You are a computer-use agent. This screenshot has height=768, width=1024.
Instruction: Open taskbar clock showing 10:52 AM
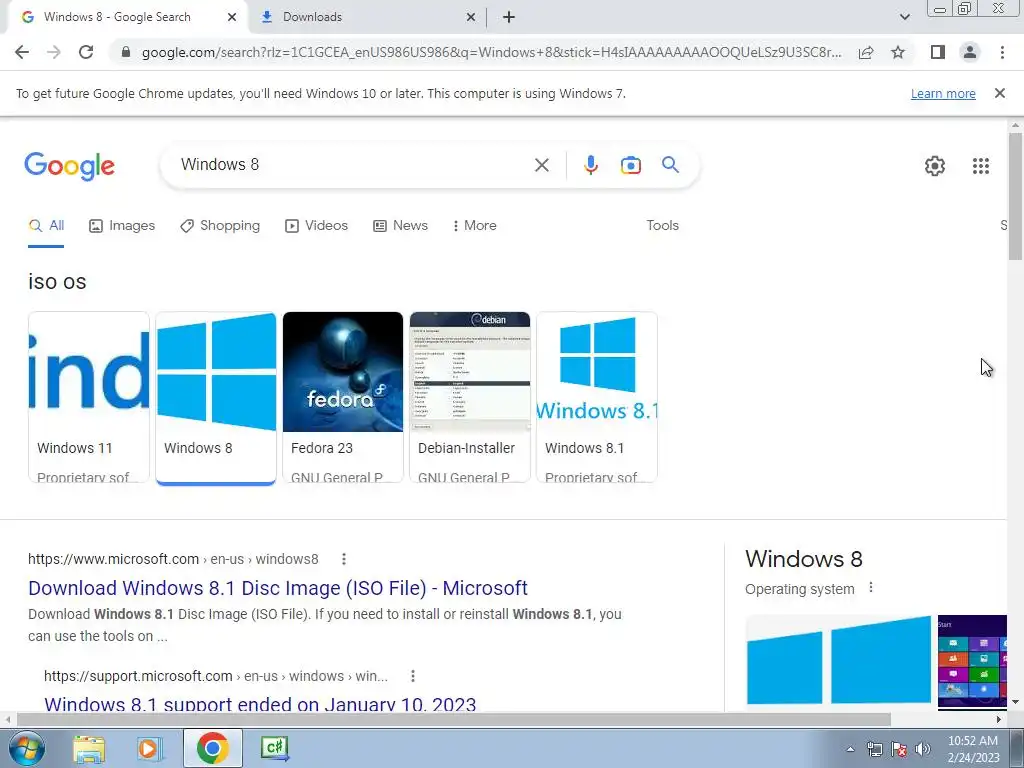pos(973,749)
